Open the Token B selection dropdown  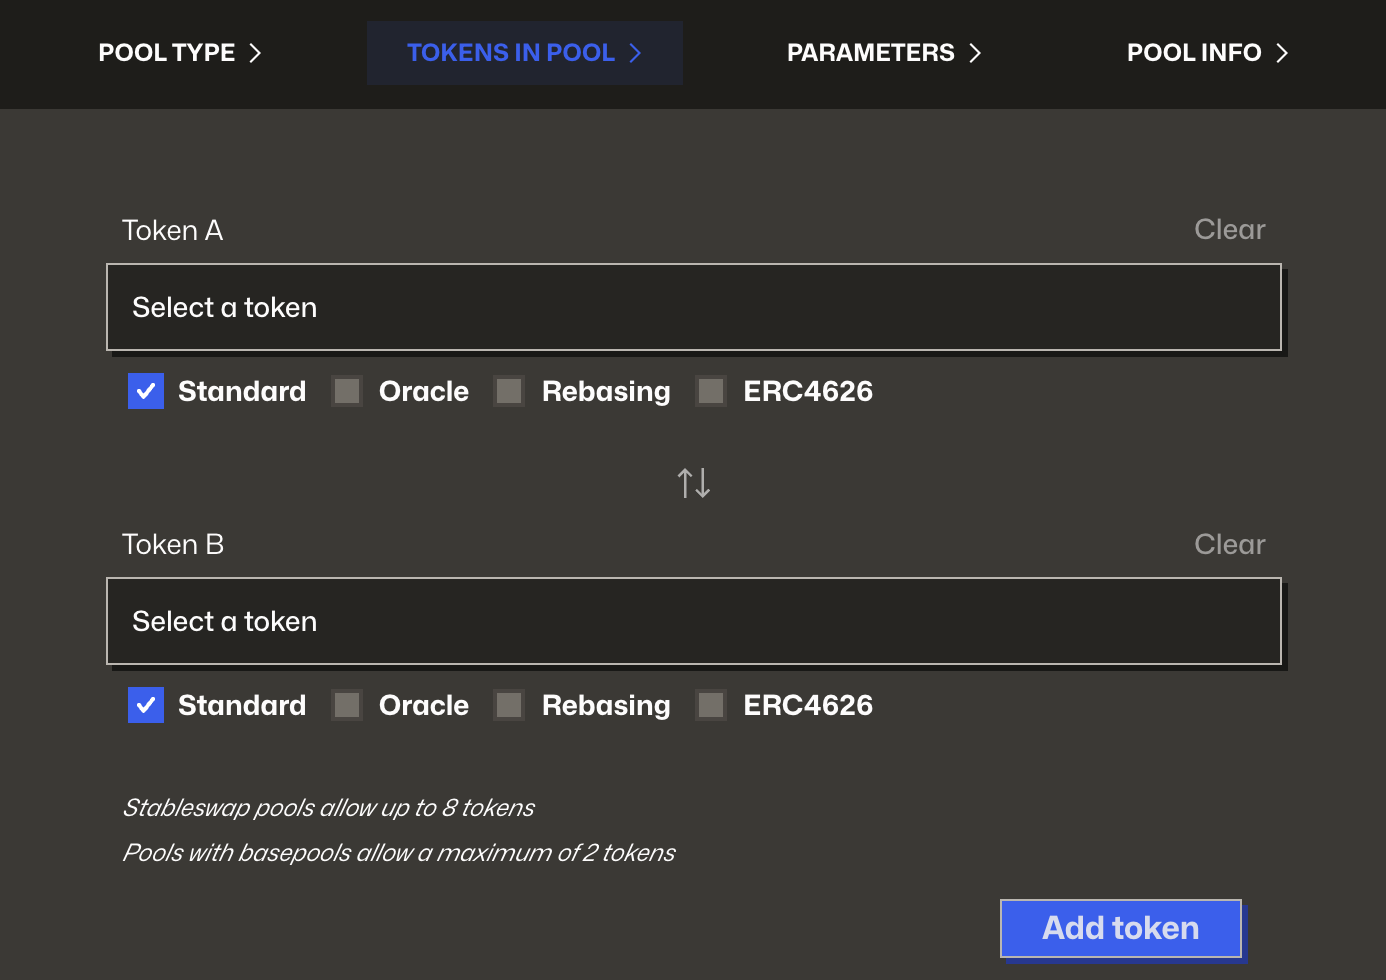click(x=693, y=621)
